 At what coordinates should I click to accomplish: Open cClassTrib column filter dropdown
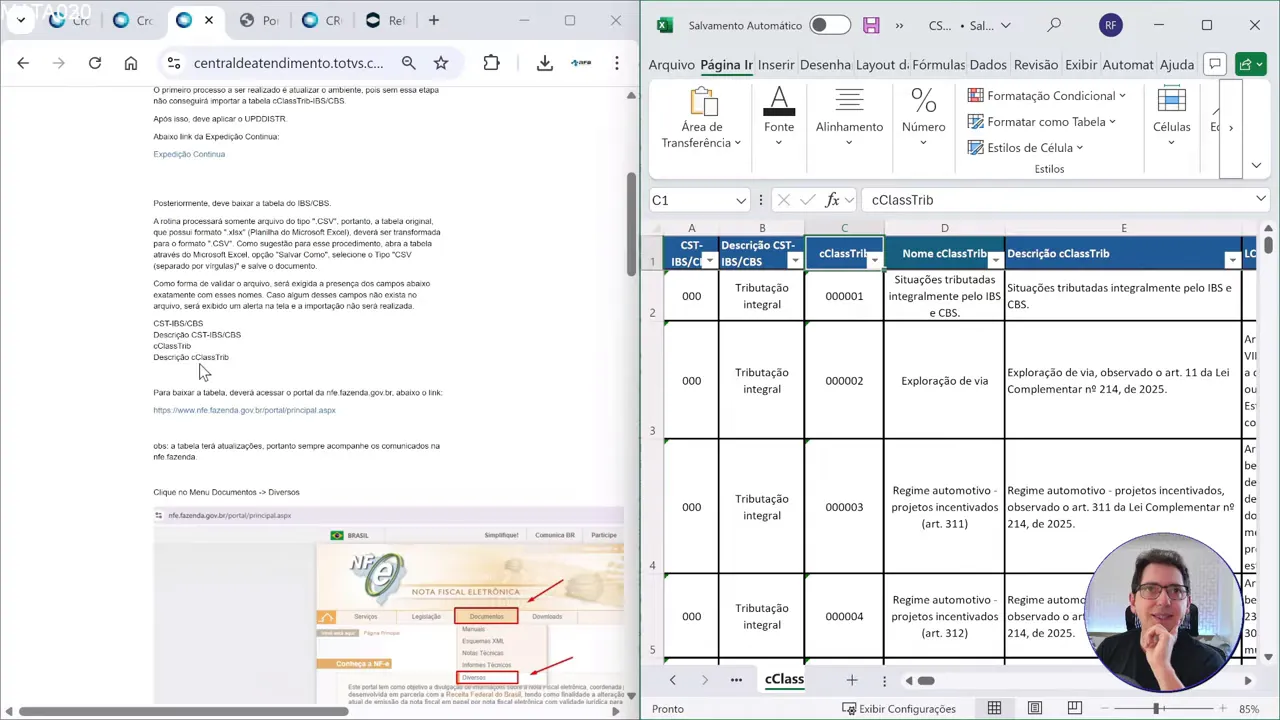tap(874, 261)
